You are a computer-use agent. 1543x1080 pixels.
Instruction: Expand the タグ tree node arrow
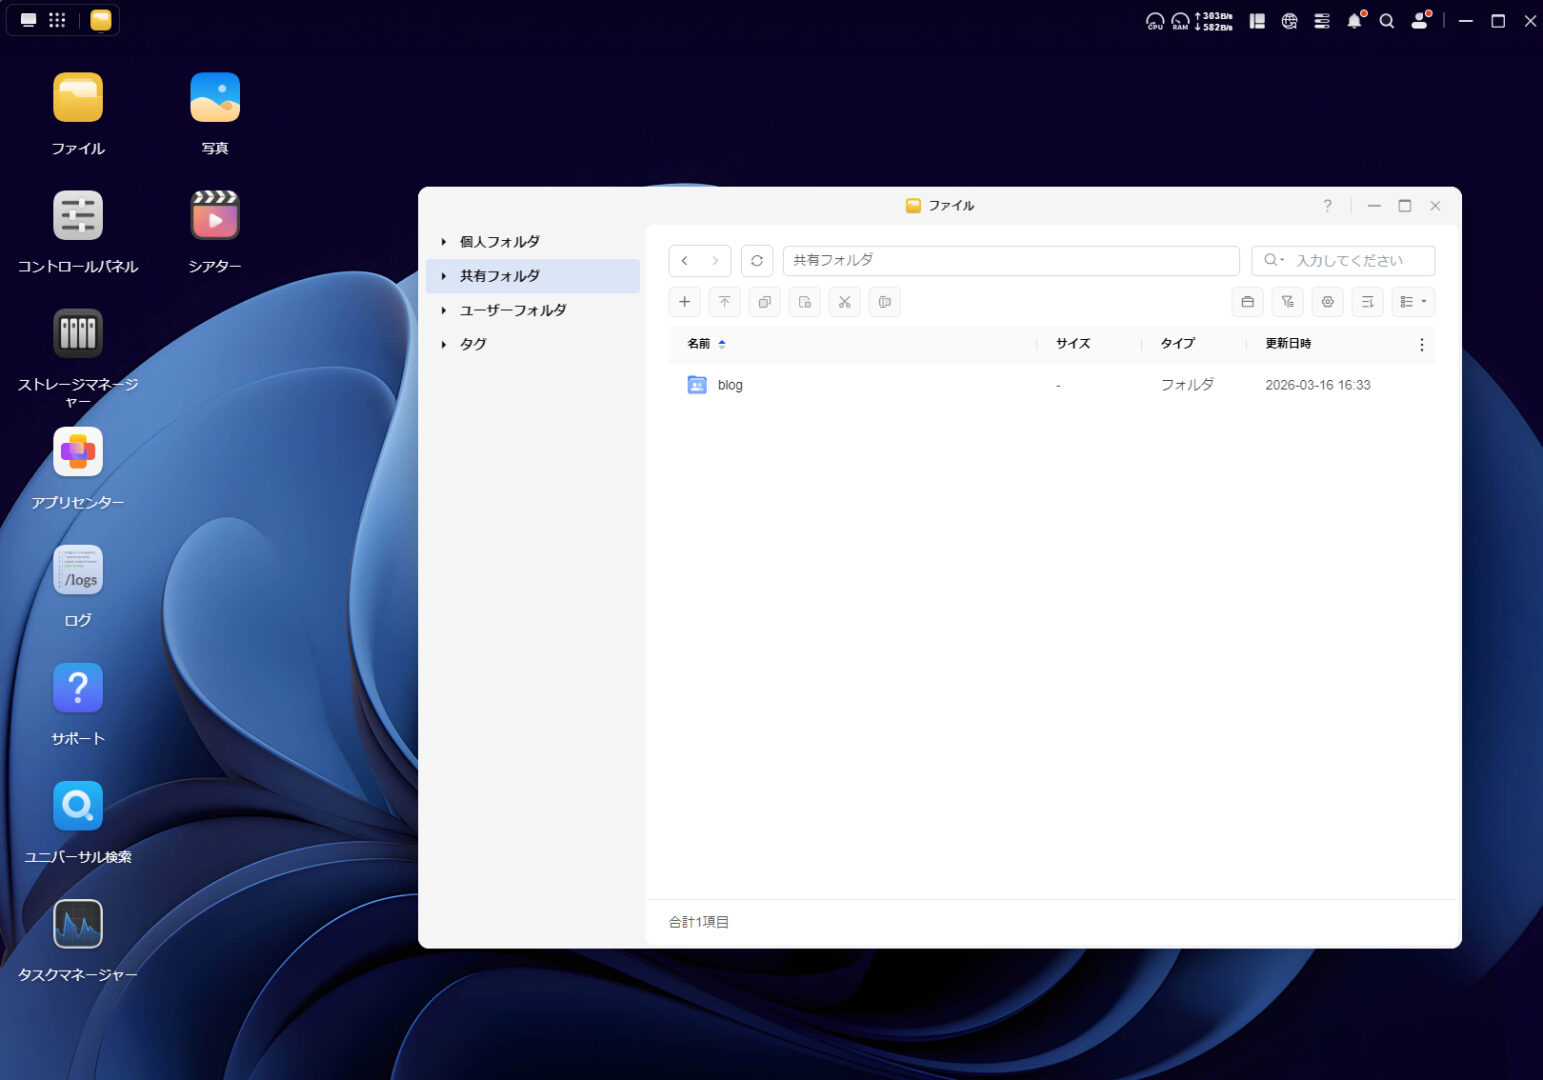pyautogui.click(x=444, y=345)
